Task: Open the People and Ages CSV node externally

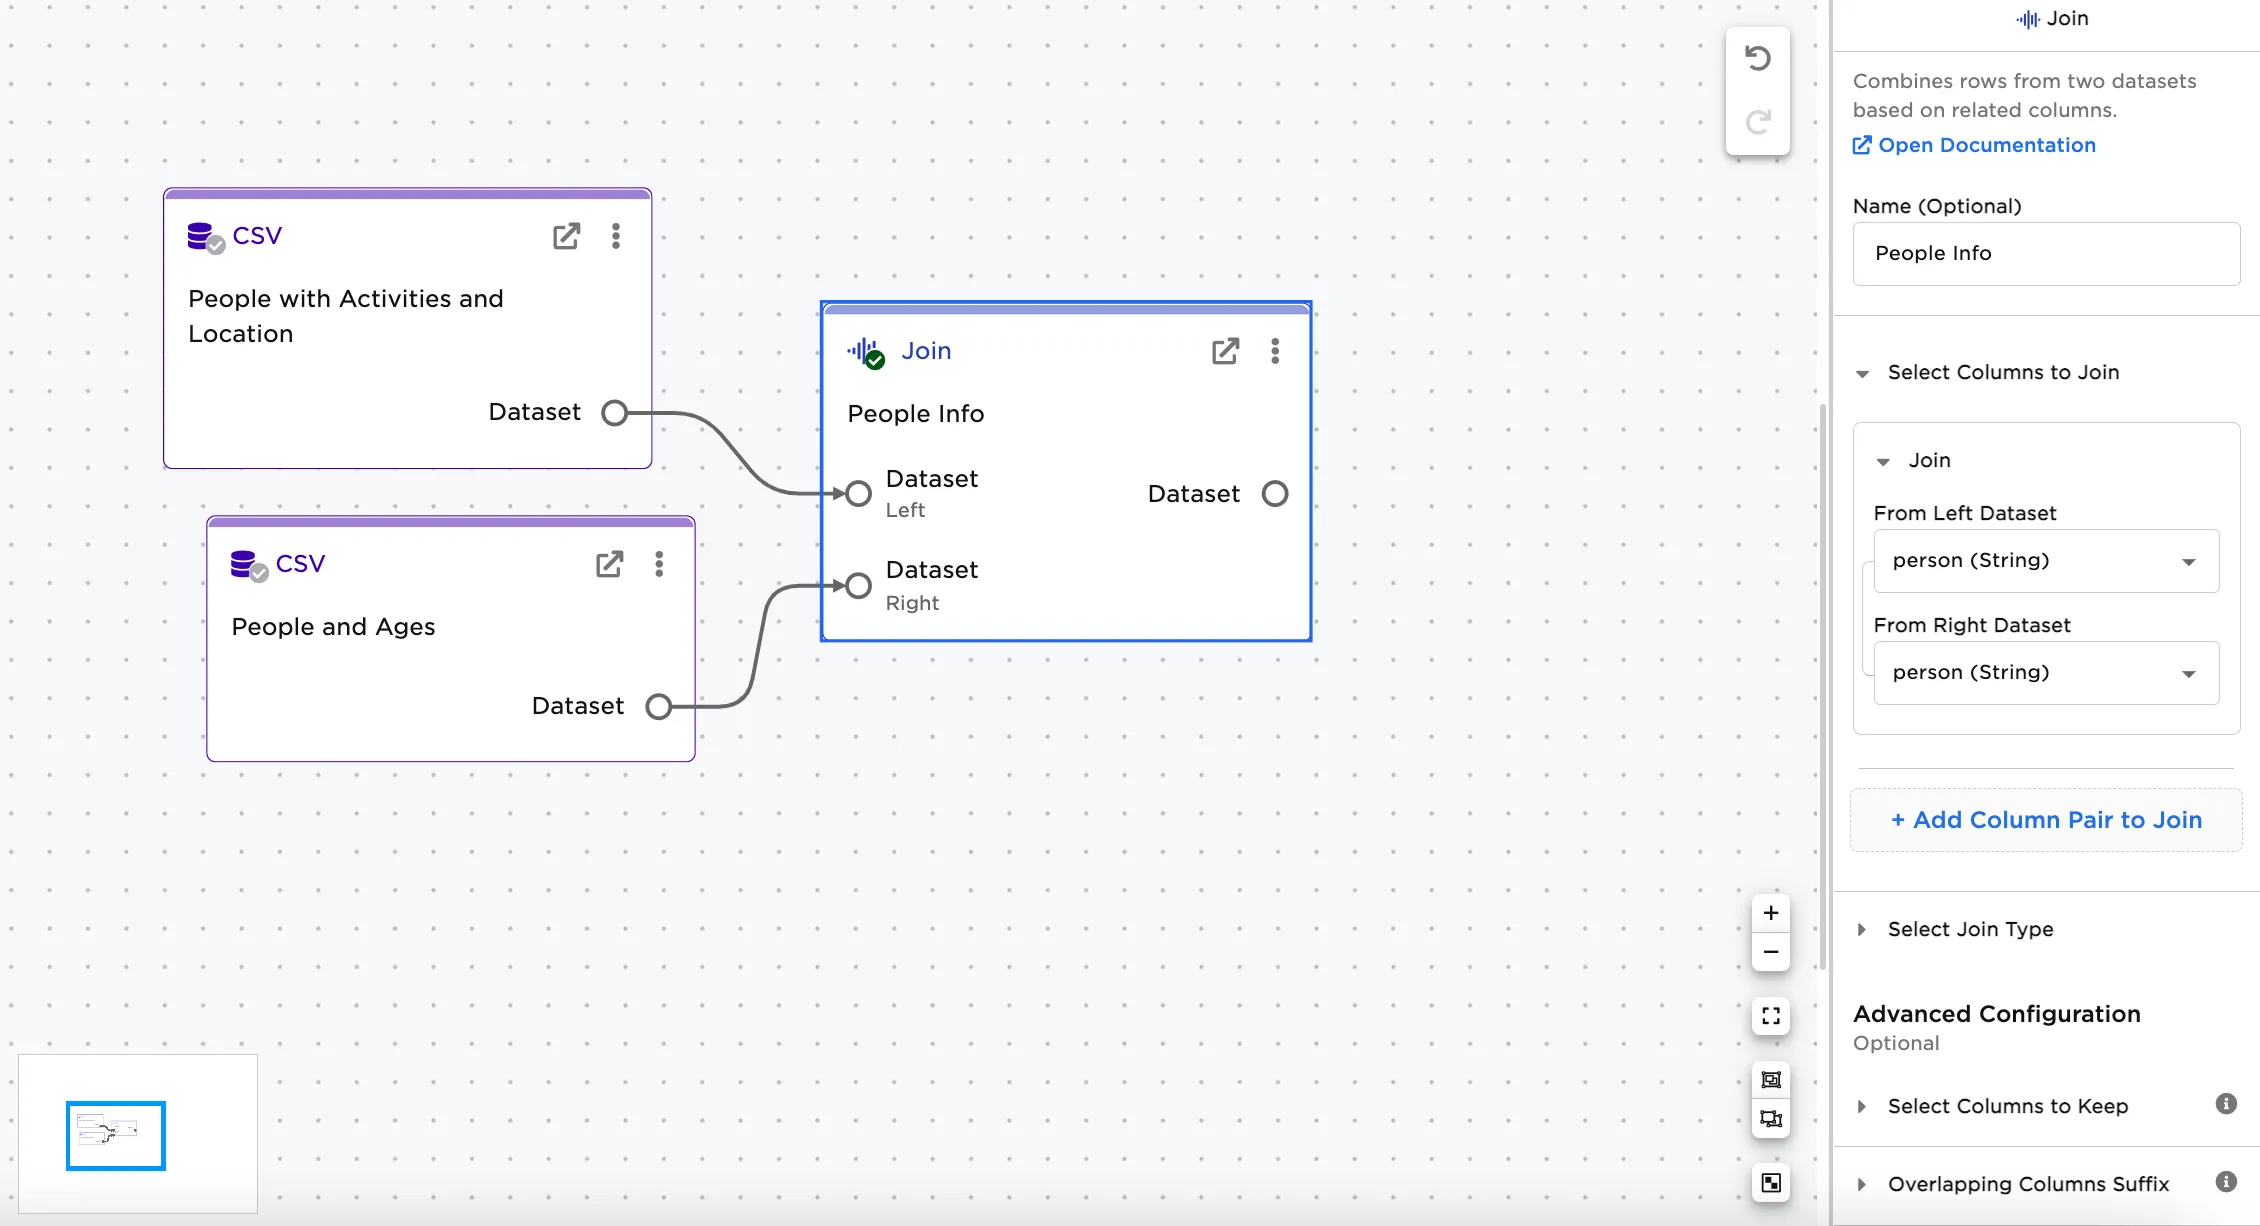Action: coord(609,563)
